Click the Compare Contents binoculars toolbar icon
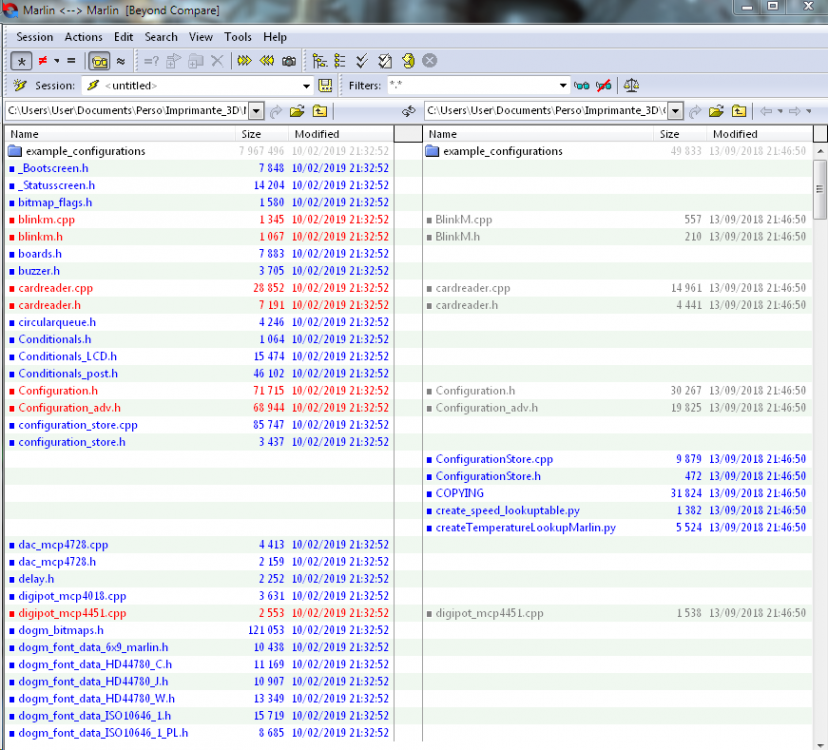 99,61
